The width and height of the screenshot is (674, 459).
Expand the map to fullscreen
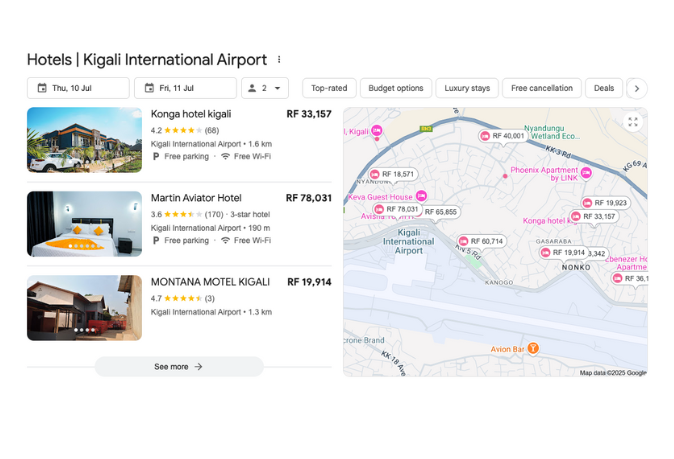coord(632,122)
